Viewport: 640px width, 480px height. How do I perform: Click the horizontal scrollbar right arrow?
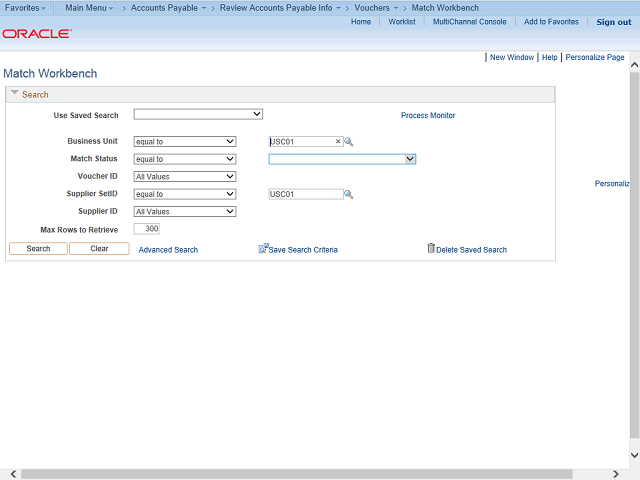[616, 474]
